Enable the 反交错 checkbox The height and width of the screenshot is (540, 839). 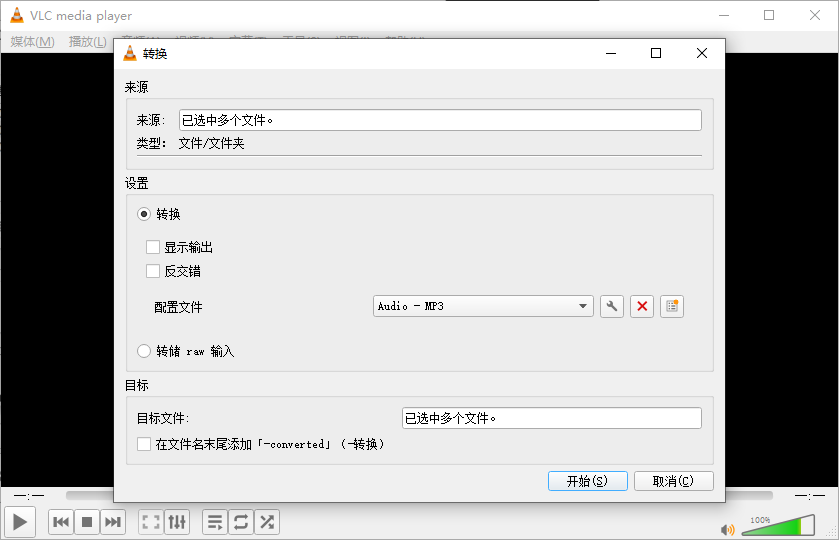pyautogui.click(x=153, y=271)
